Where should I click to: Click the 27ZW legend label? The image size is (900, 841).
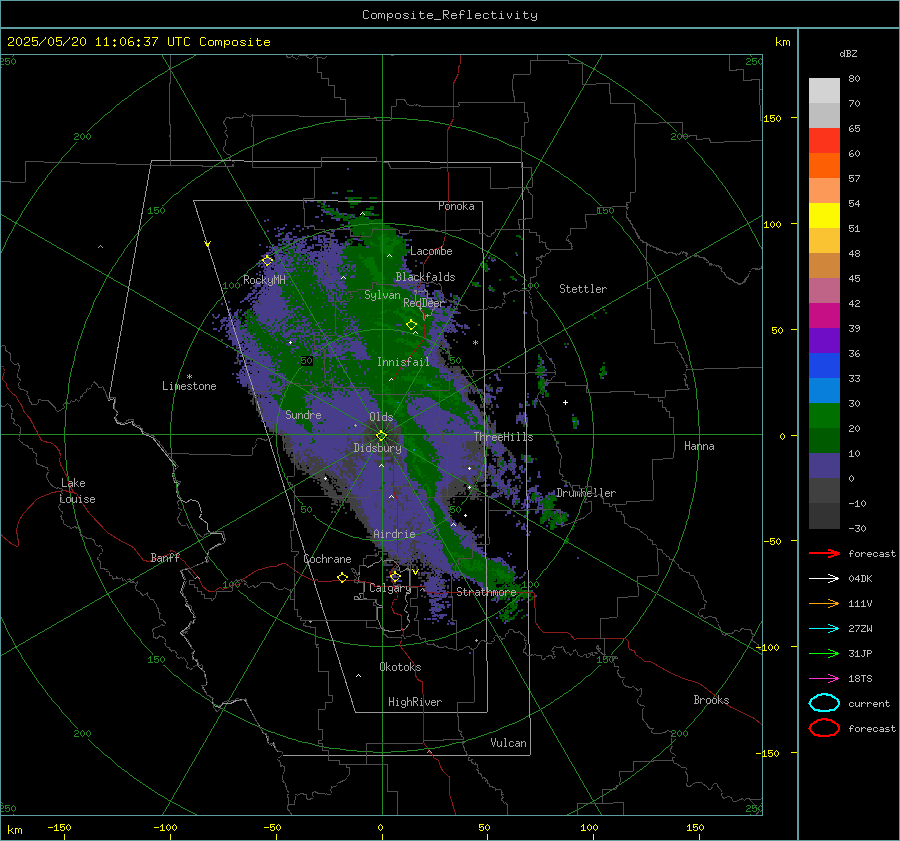[x=860, y=629]
